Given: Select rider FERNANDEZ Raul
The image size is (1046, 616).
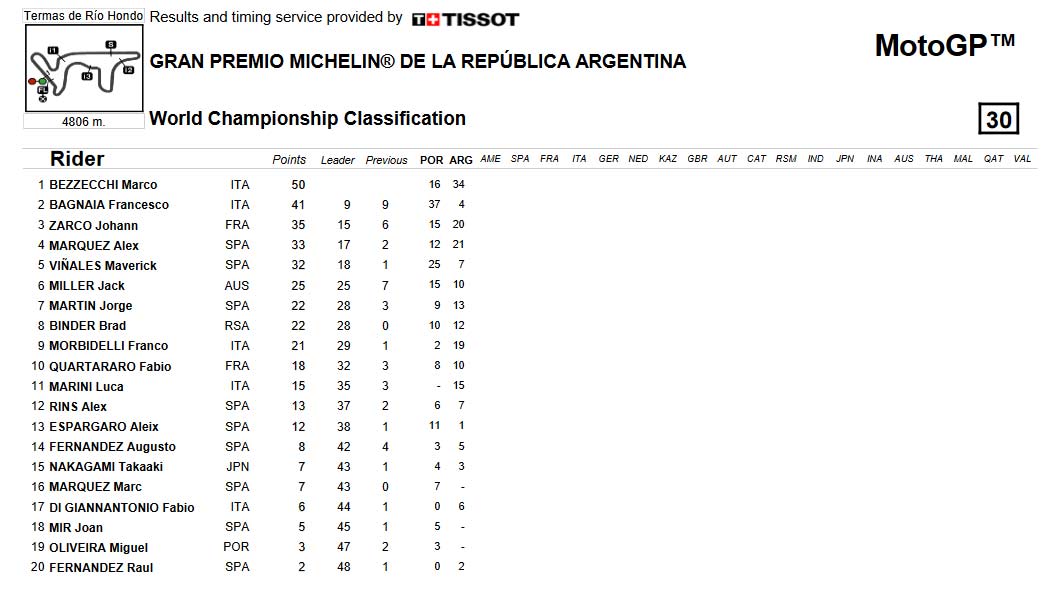Looking at the screenshot, I should pyautogui.click(x=101, y=568).
